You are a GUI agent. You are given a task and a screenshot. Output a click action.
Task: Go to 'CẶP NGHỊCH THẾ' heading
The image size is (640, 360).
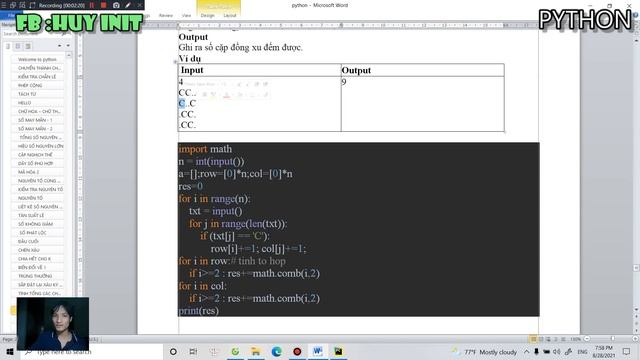(x=37, y=155)
